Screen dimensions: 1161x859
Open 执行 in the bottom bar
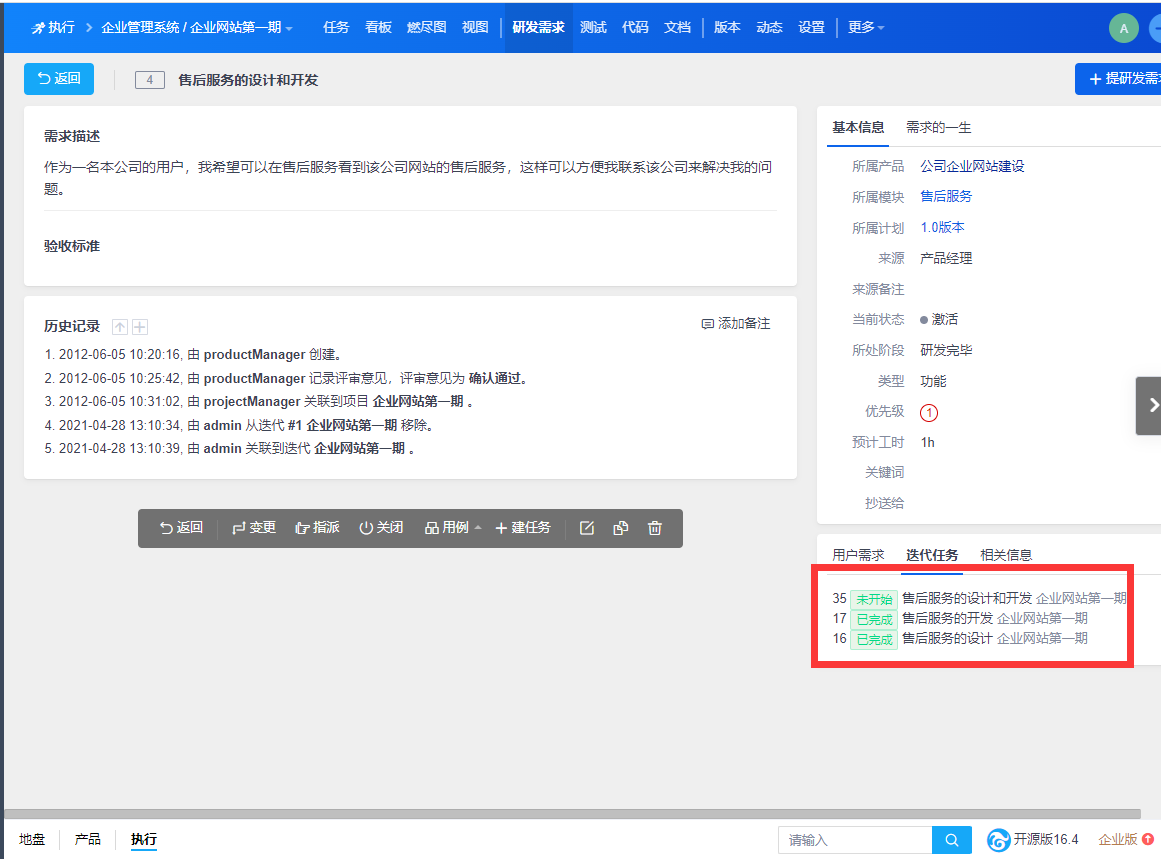click(144, 839)
